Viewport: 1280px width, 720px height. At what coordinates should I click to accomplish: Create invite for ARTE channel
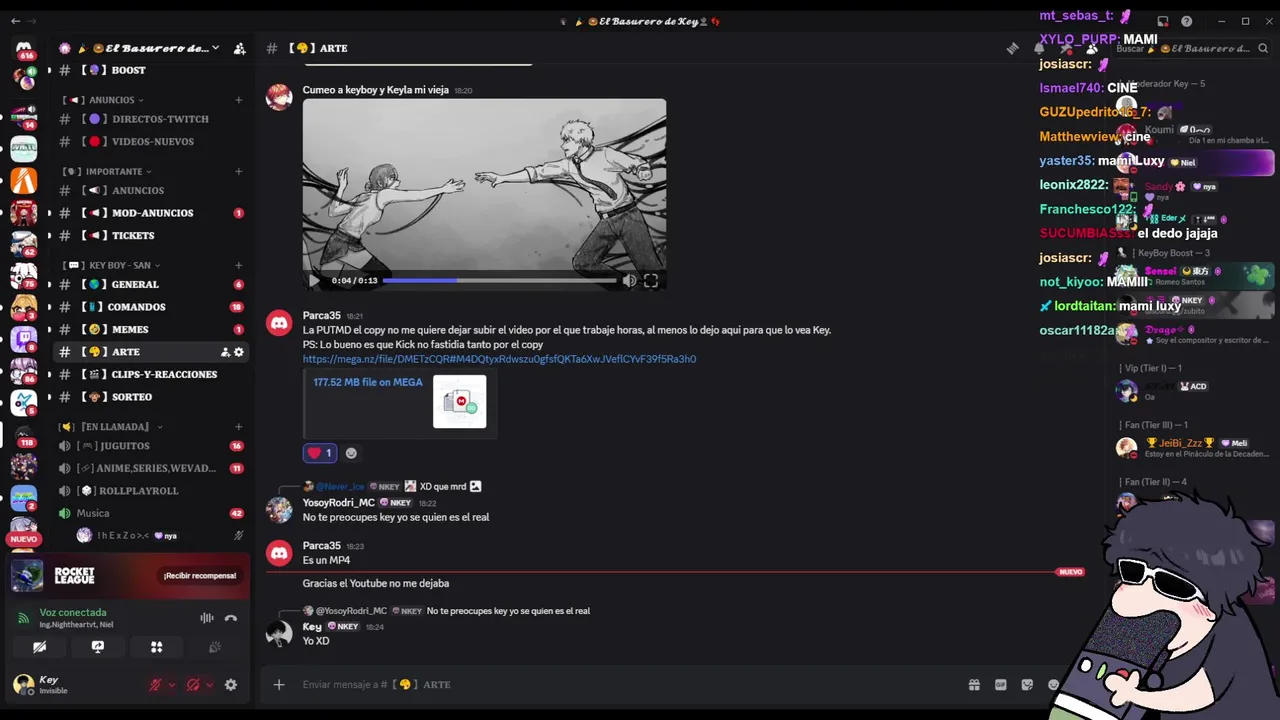225,352
